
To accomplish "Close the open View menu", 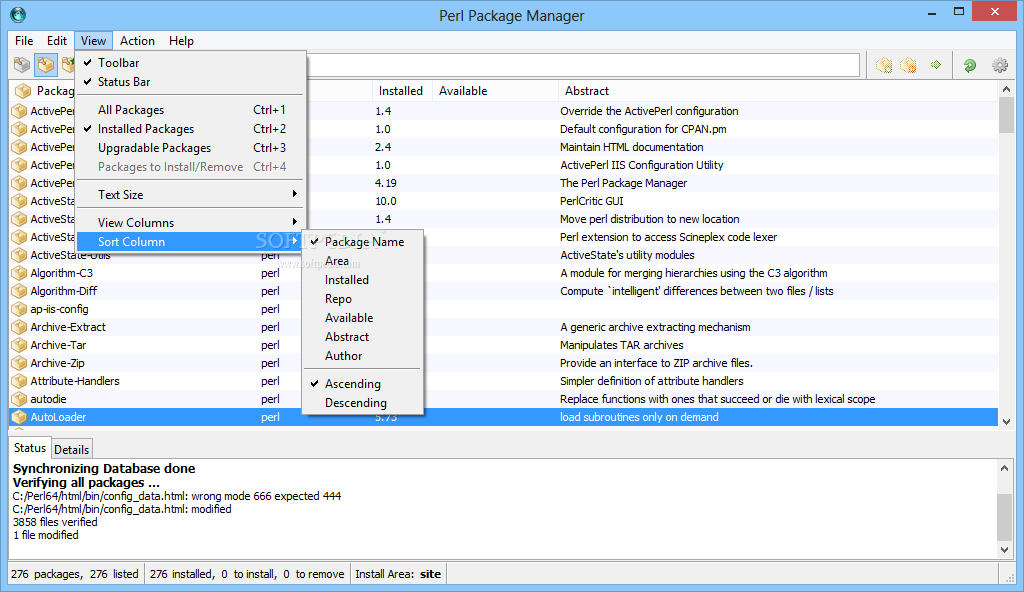I will click(x=93, y=41).
